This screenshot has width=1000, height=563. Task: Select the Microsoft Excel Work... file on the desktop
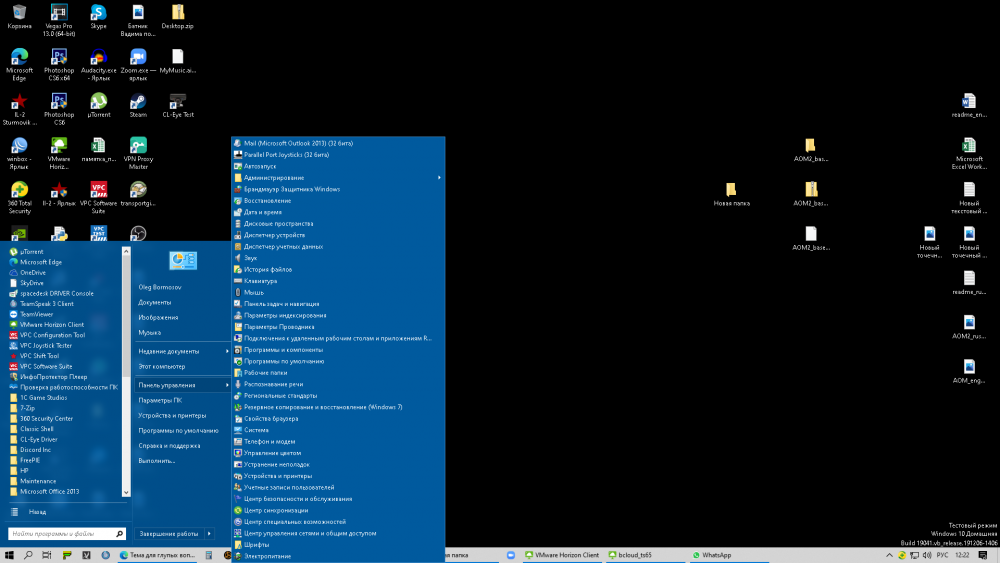click(969, 154)
